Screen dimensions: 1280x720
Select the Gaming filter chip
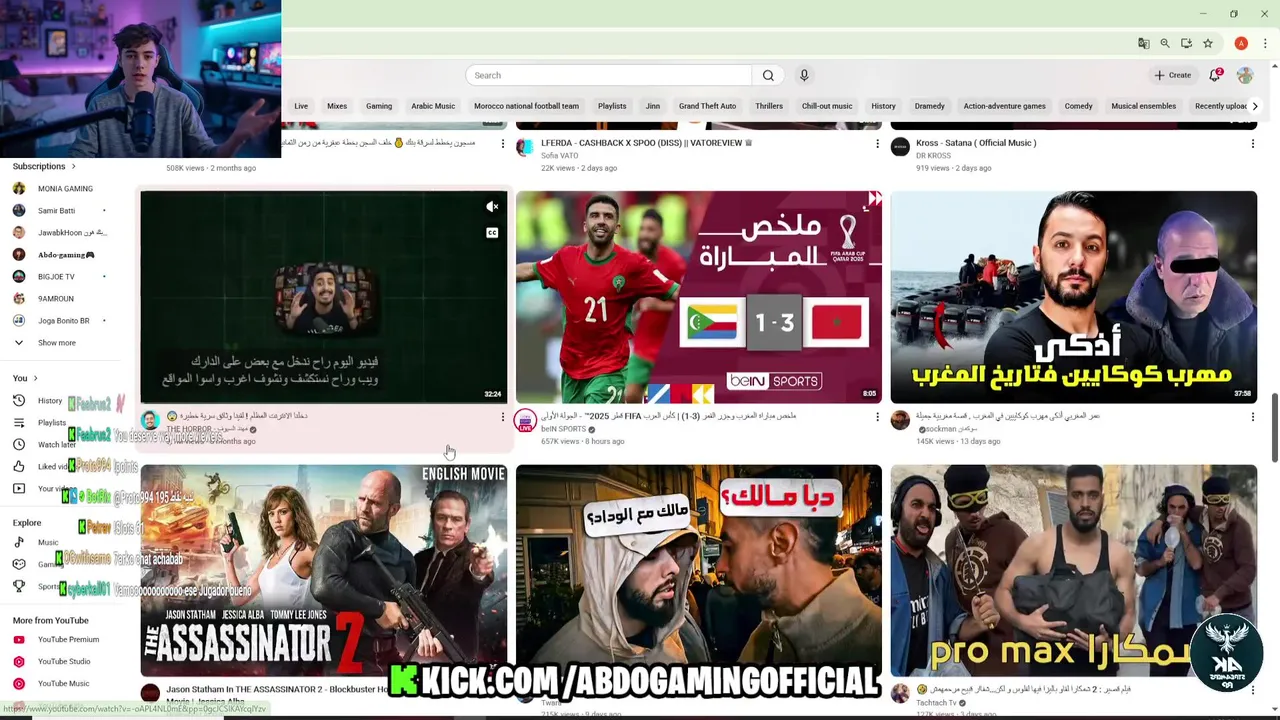click(379, 106)
